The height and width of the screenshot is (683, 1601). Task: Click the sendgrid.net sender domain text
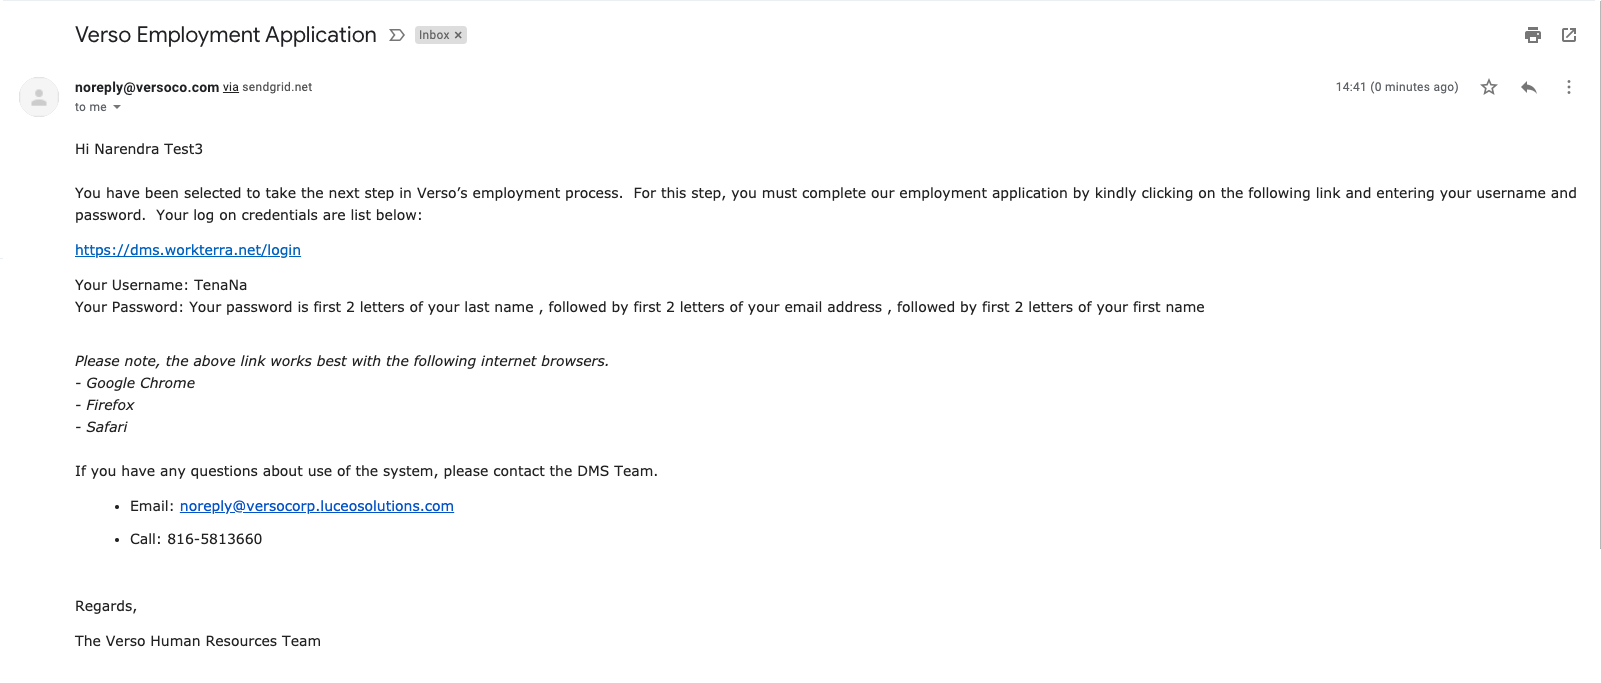click(277, 87)
